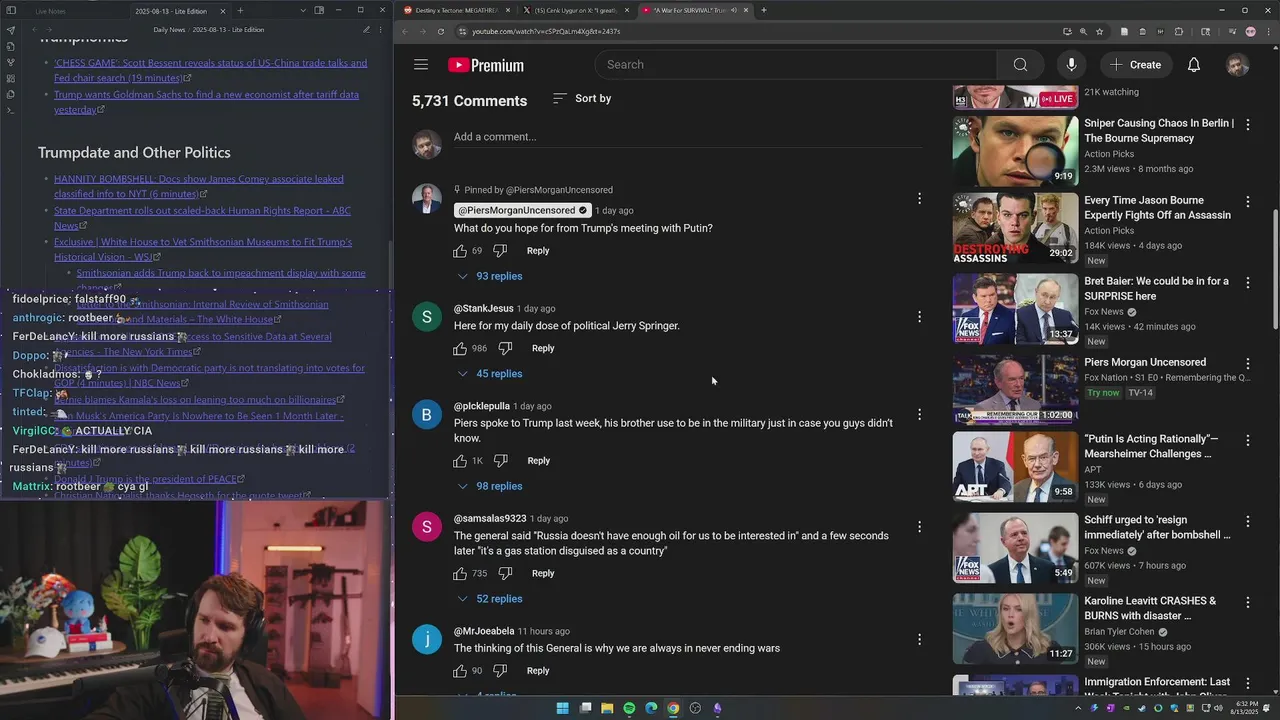
Task: Click @PiersMorganUncensored channel badge
Action: (x=522, y=211)
